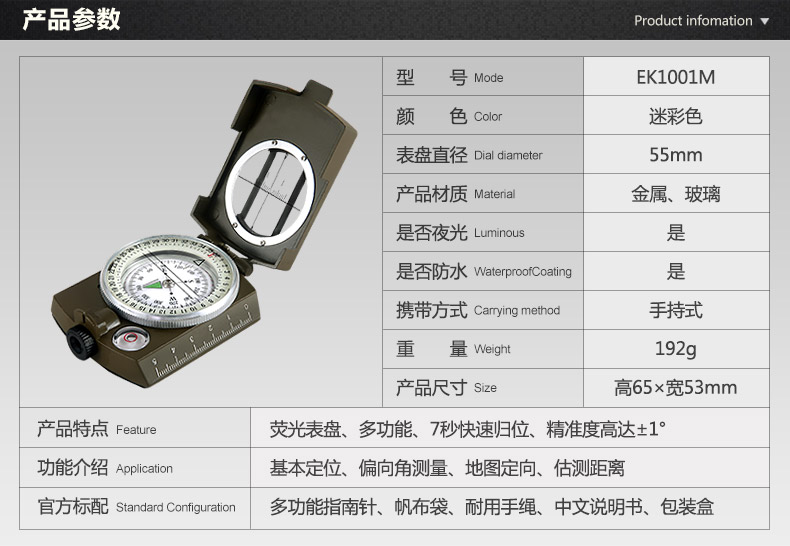Click the 金属、玻璃 material cell
Image resolution: width=790 pixels, height=546 pixels.
pyautogui.click(x=676, y=194)
